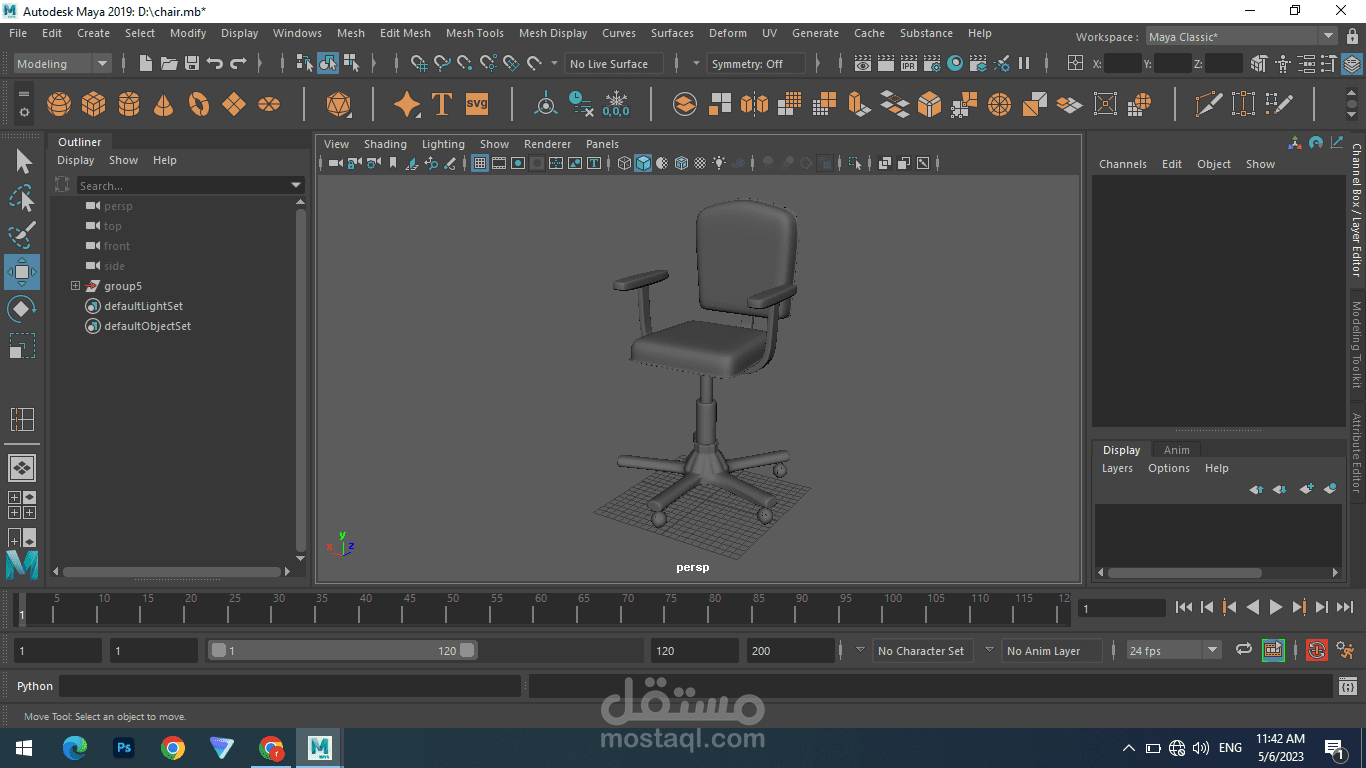1366x768 pixels.
Task: Activate the Move tool in toolbox
Action: [22, 272]
